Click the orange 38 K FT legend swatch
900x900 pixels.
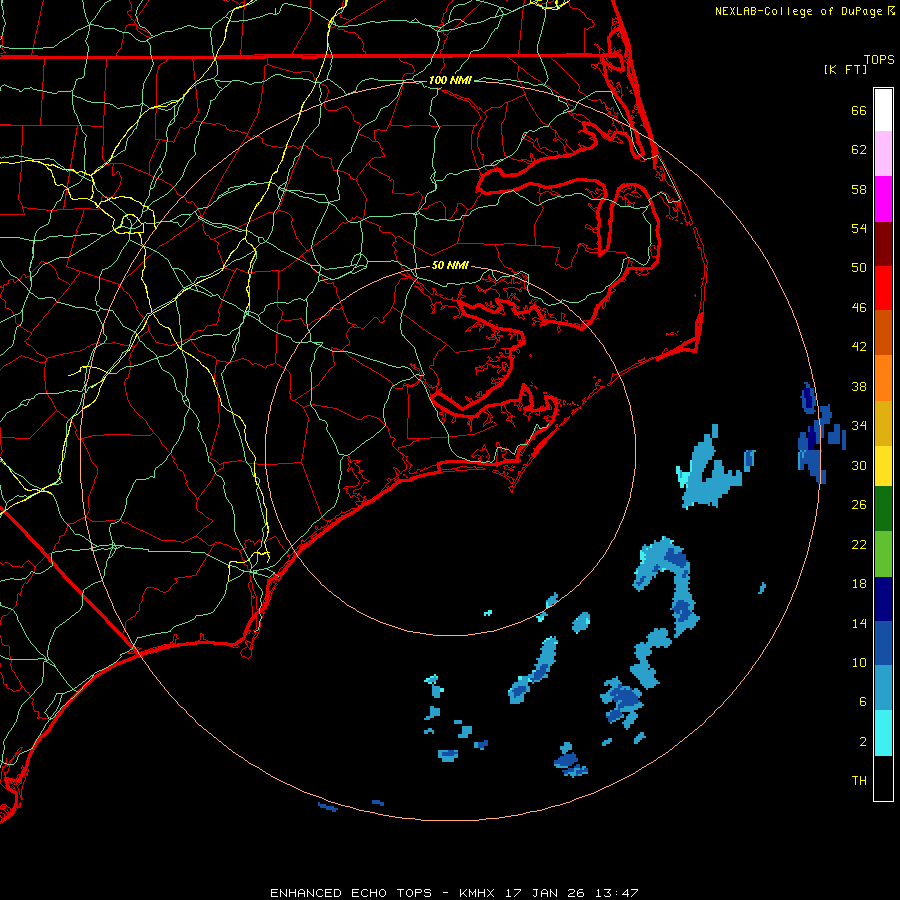pos(883,378)
